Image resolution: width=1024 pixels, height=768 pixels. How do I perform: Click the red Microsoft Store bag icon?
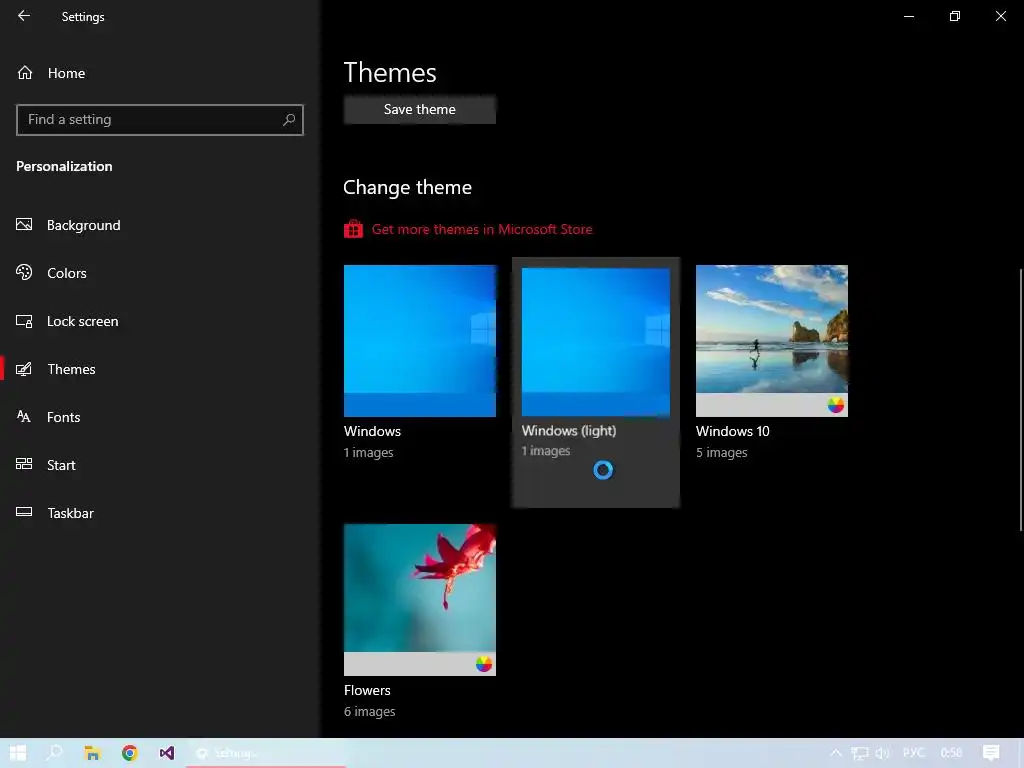353,229
